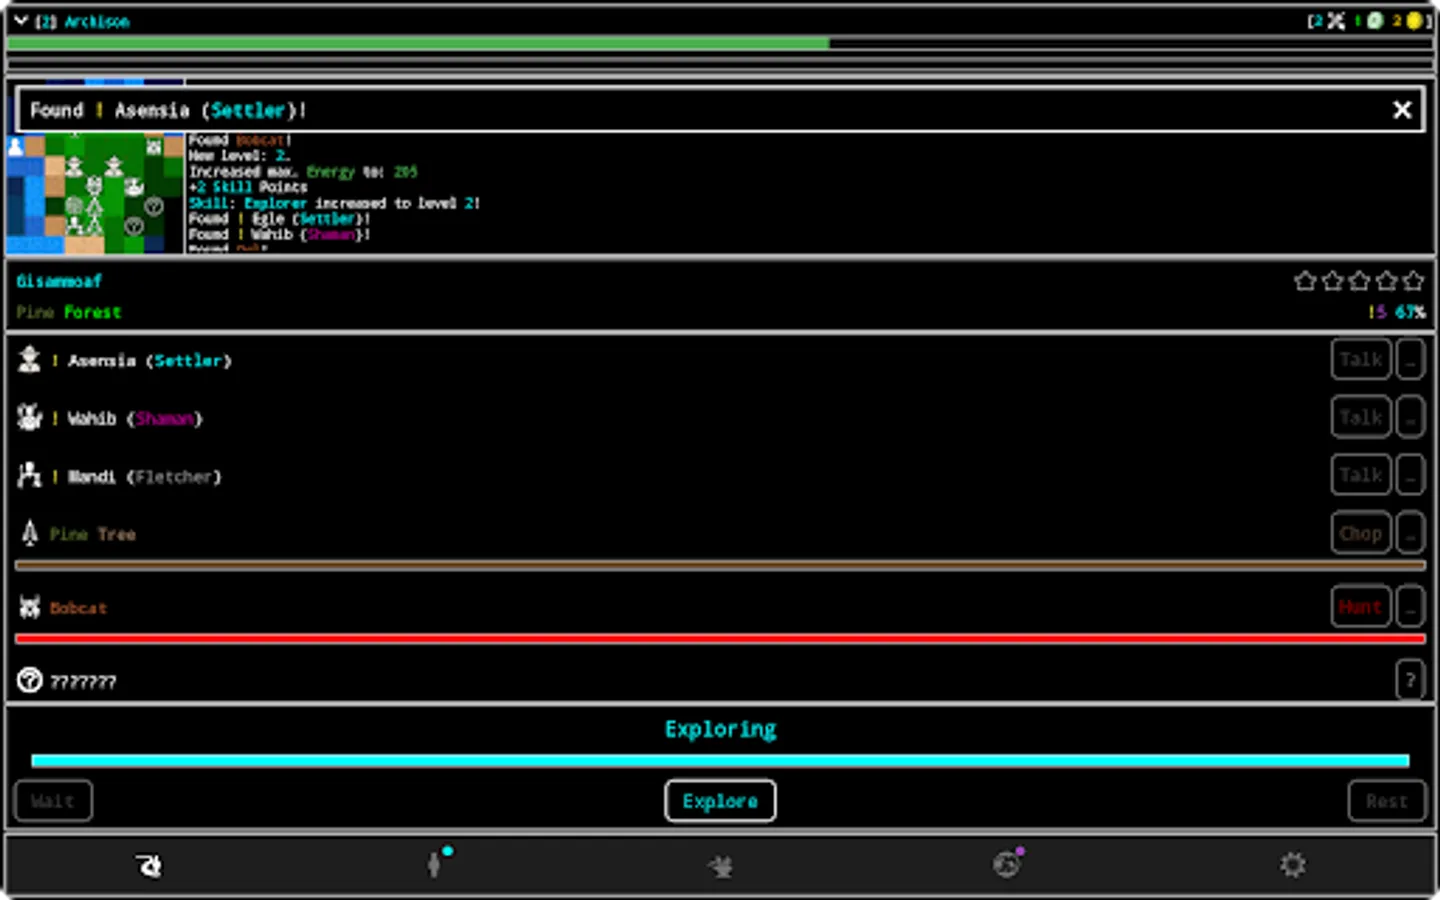Image resolution: width=1440 pixels, height=900 pixels.
Task: Click the ? toggle beside the ??????? entry
Action: (1410, 680)
